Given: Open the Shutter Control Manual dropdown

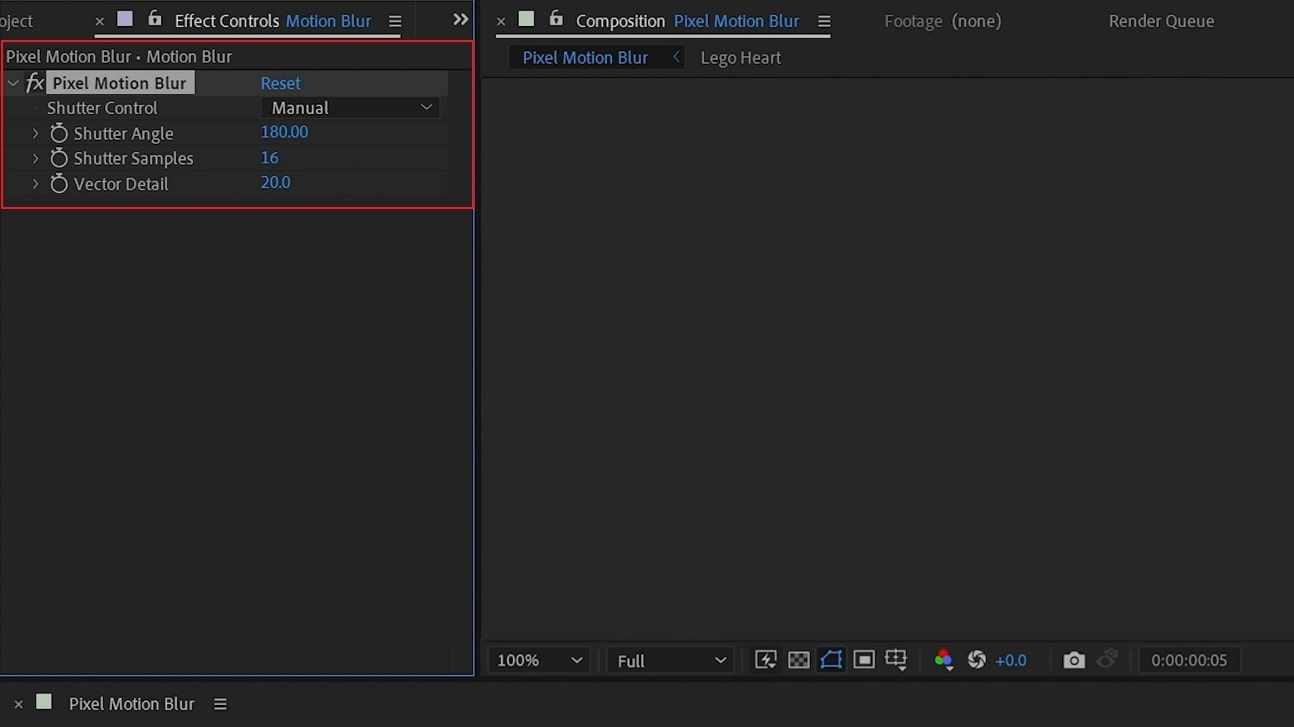Looking at the screenshot, I should coord(350,107).
